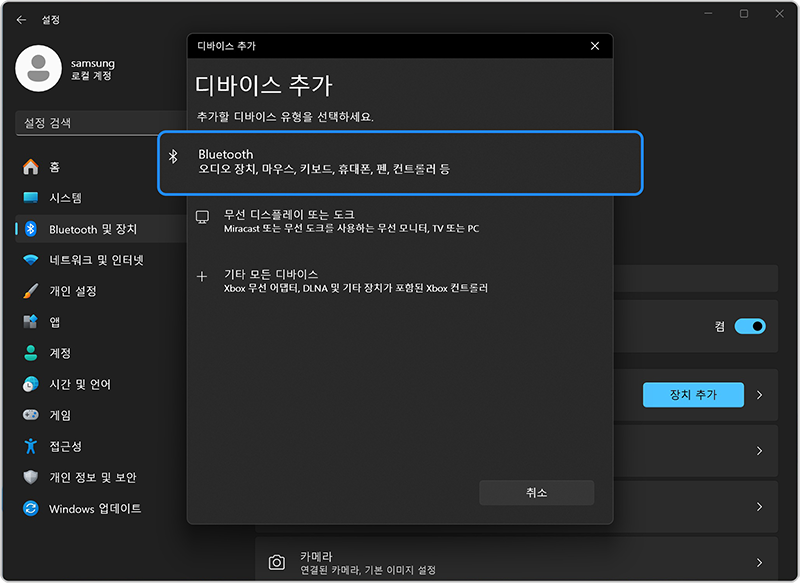Image resolution: width=800 pixels, height=584 pixels.
Task: Cancel the add device dialog (취소)
Action: point(536,492)
